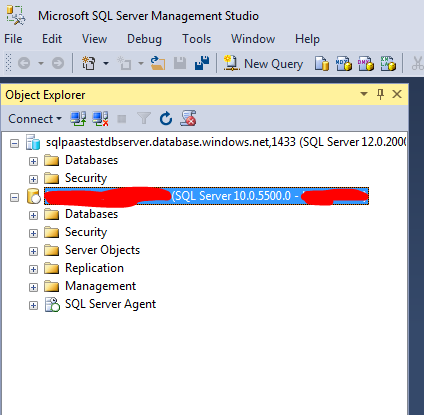Click the Activity Monitor script icon
Image resolution: width=424 pixels, height=415 pixels.
pos(188,118)
